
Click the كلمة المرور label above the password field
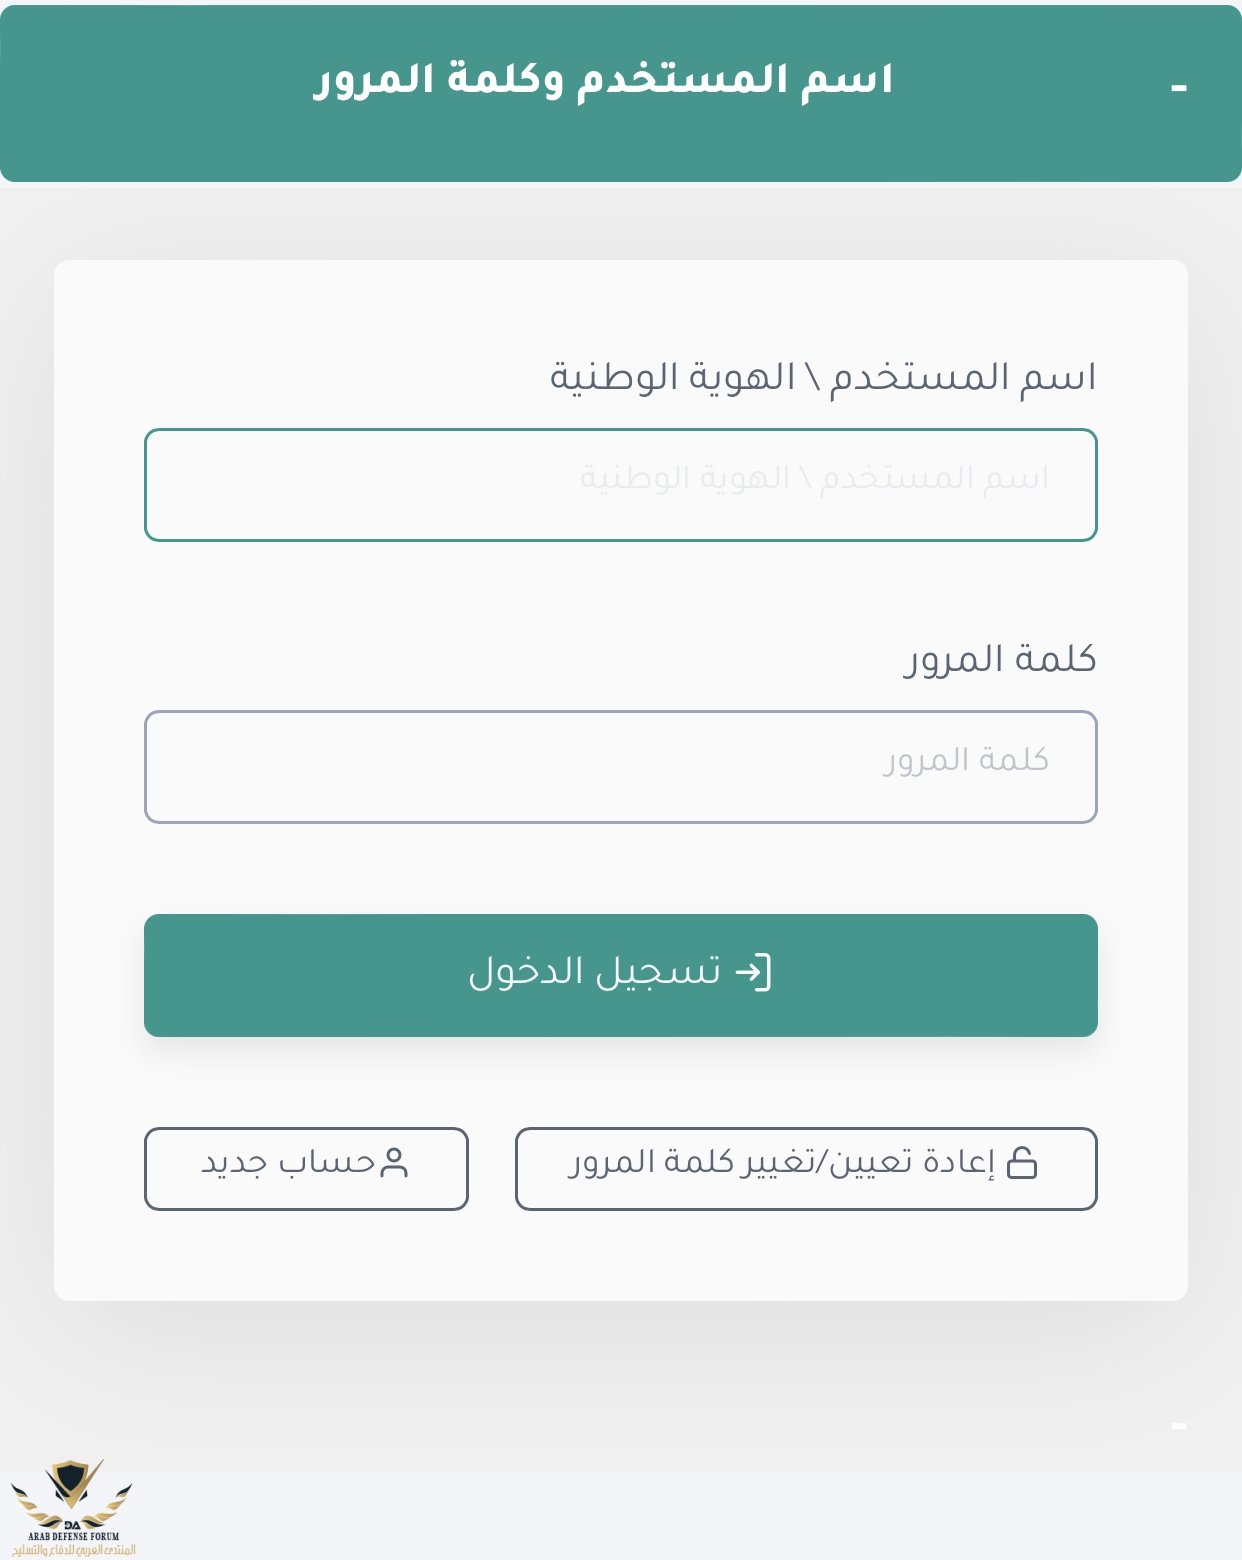[x=1000, y=660]
